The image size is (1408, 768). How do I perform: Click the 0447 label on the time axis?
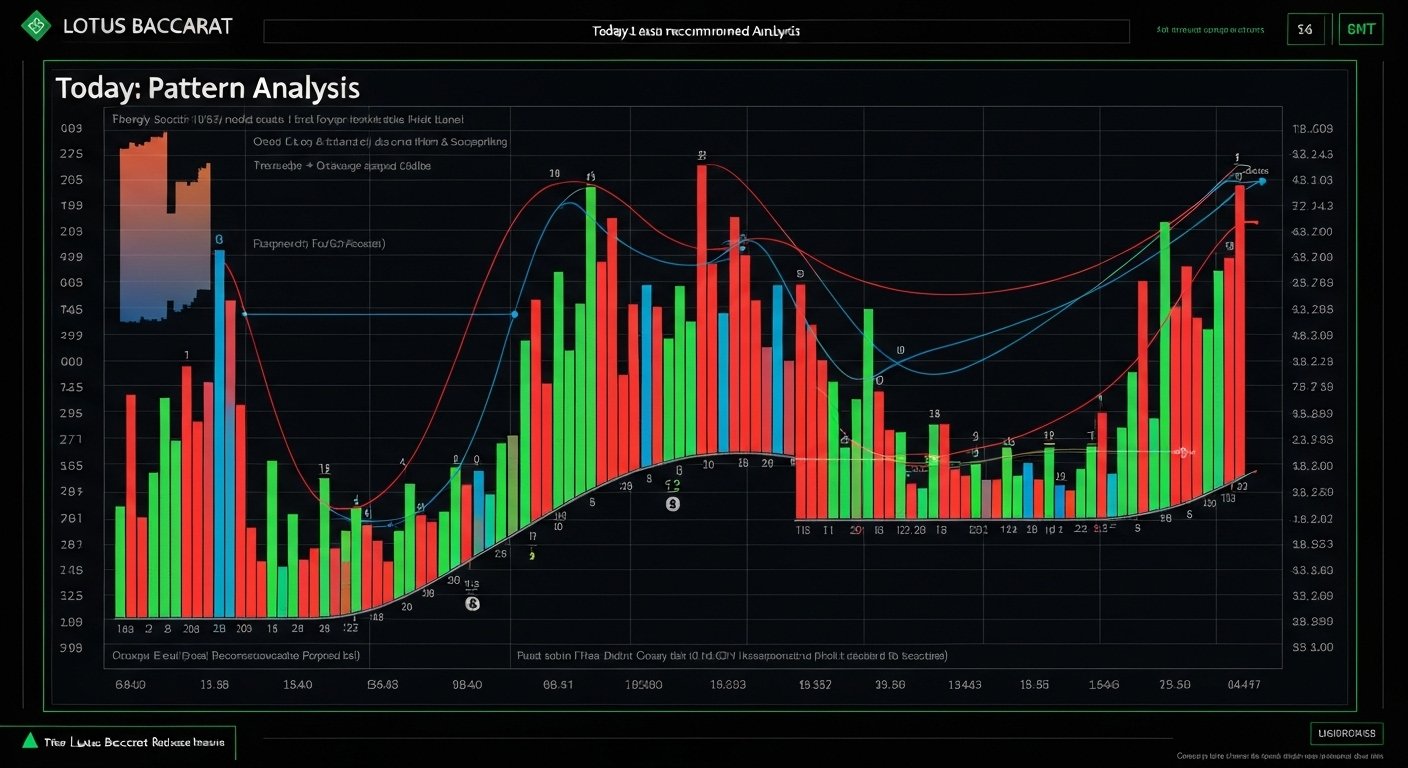click(1244, 685)
